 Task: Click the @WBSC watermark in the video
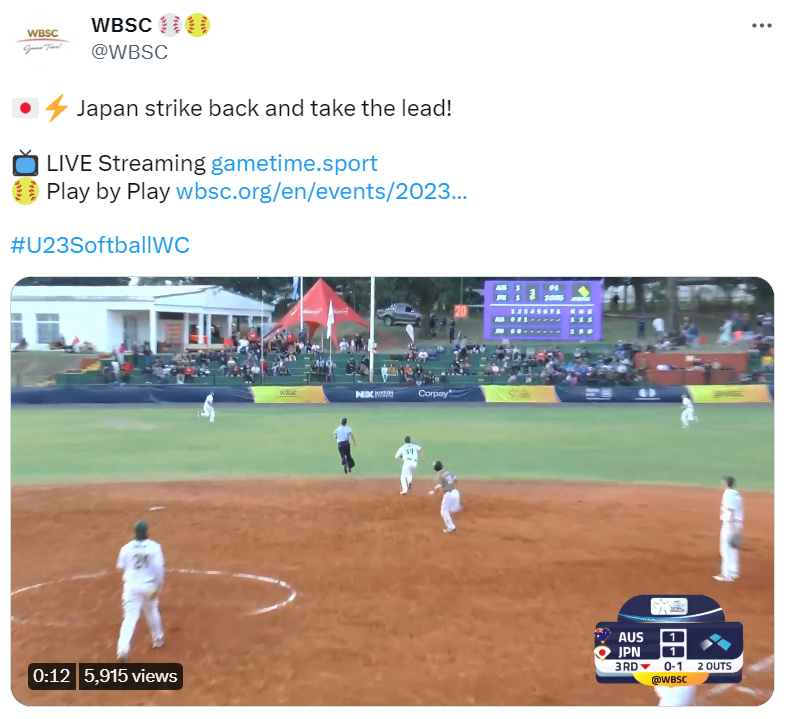click(x=669, y=679)
